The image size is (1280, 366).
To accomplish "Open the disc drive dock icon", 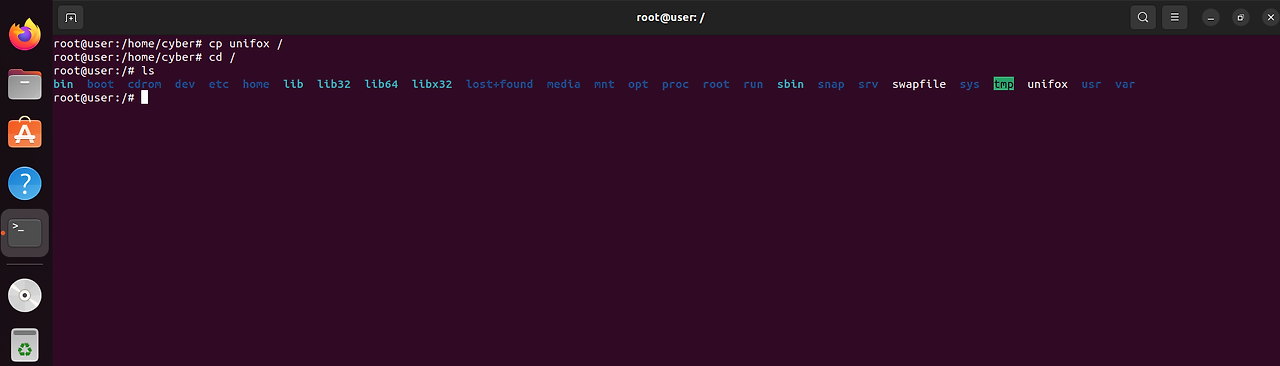I will pyautogui.click(x=25, y=296).
